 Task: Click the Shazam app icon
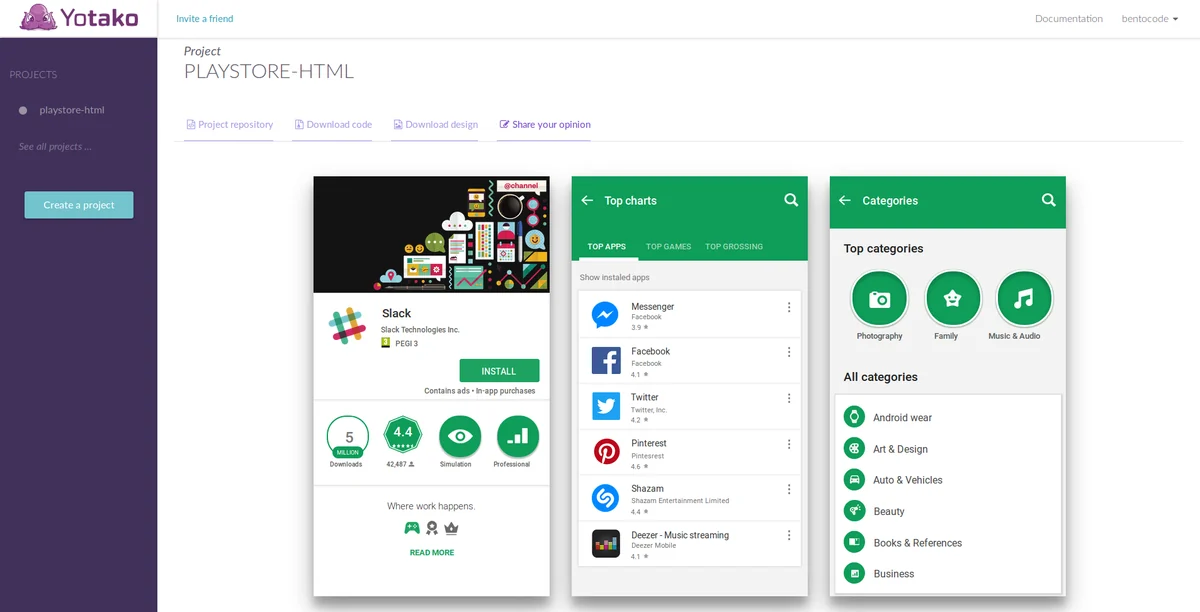point(606,498)
